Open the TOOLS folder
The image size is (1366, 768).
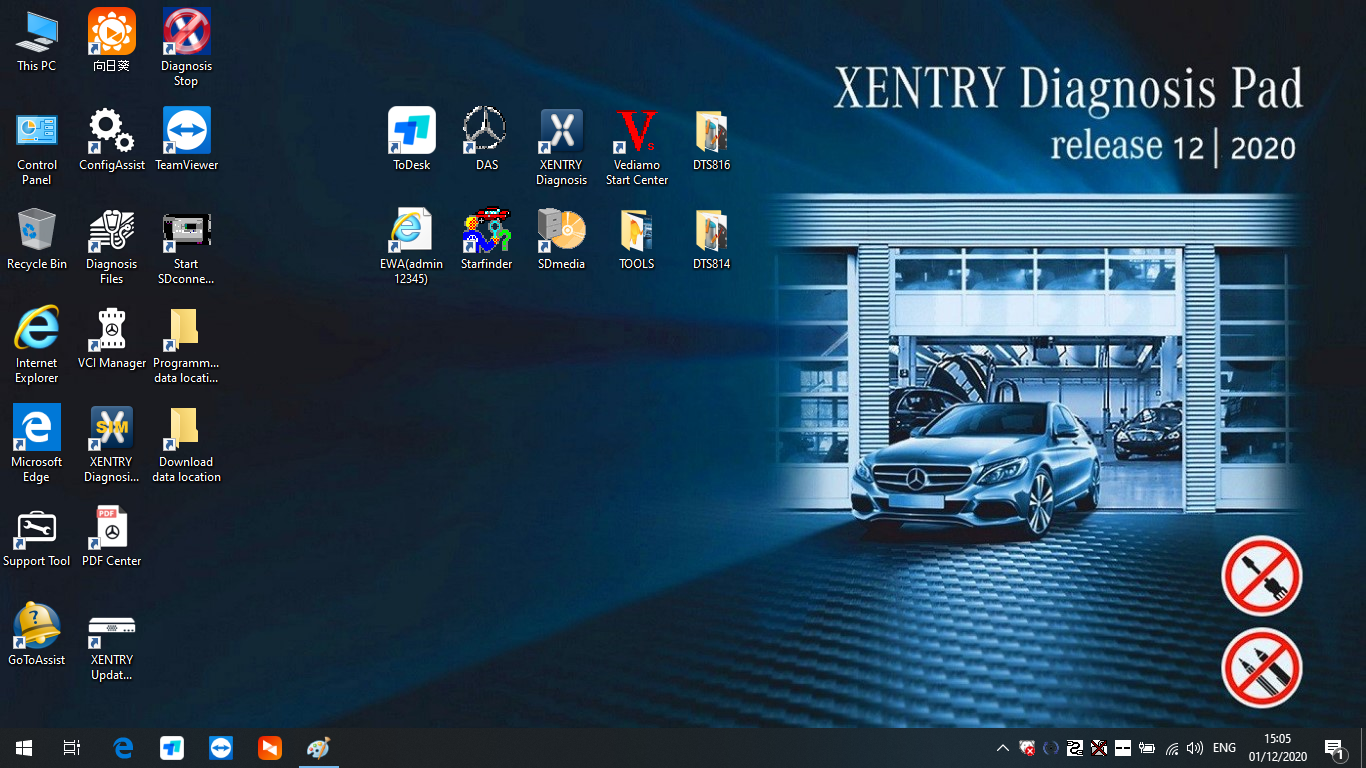click(637, 239)
